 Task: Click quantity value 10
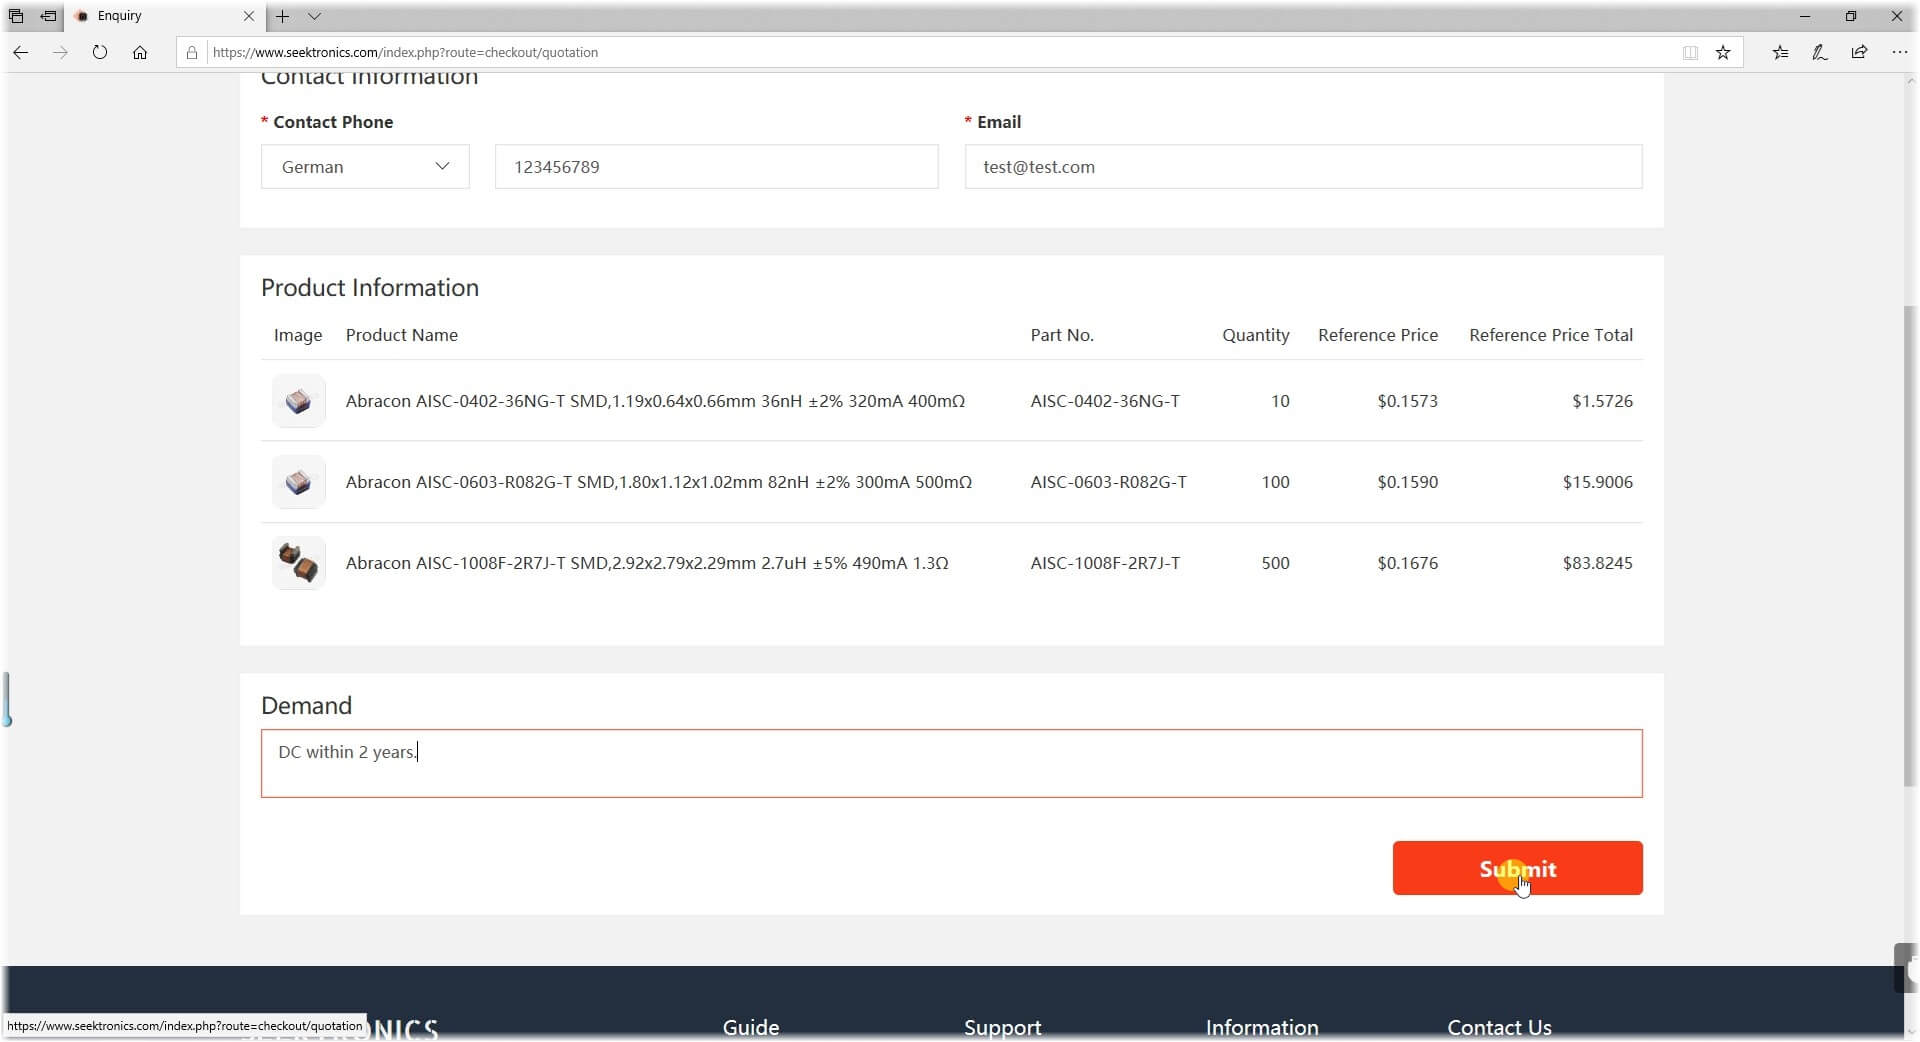pyautogui.click(x=1280, y=401)
